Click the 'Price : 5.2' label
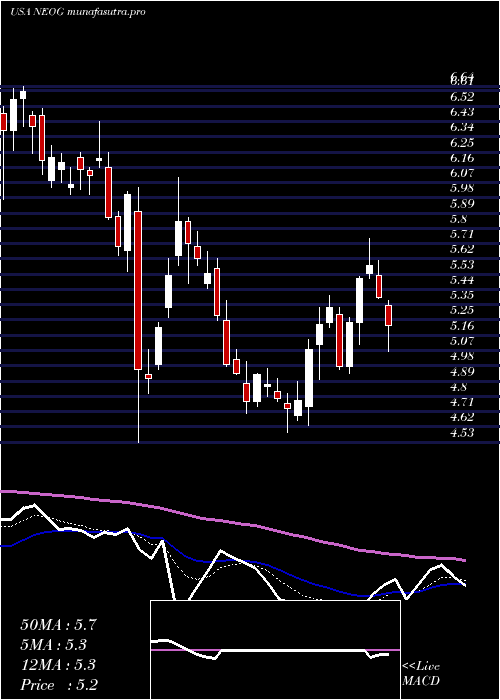 [59, 685]
